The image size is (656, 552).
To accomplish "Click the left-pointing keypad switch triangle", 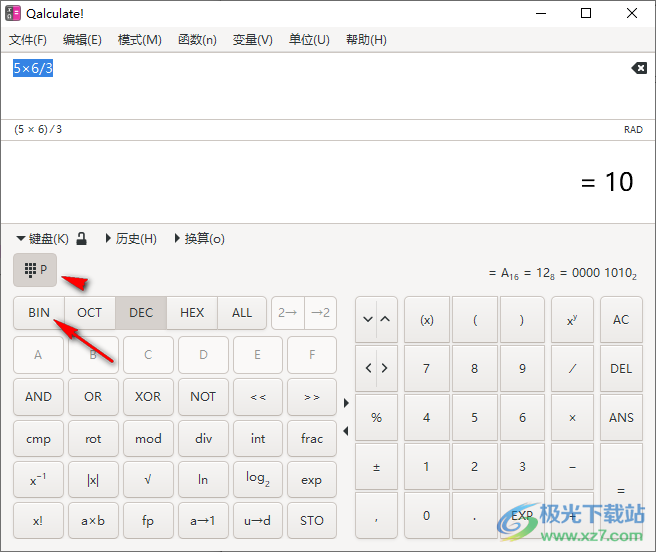I will click(x=346, y=431).
